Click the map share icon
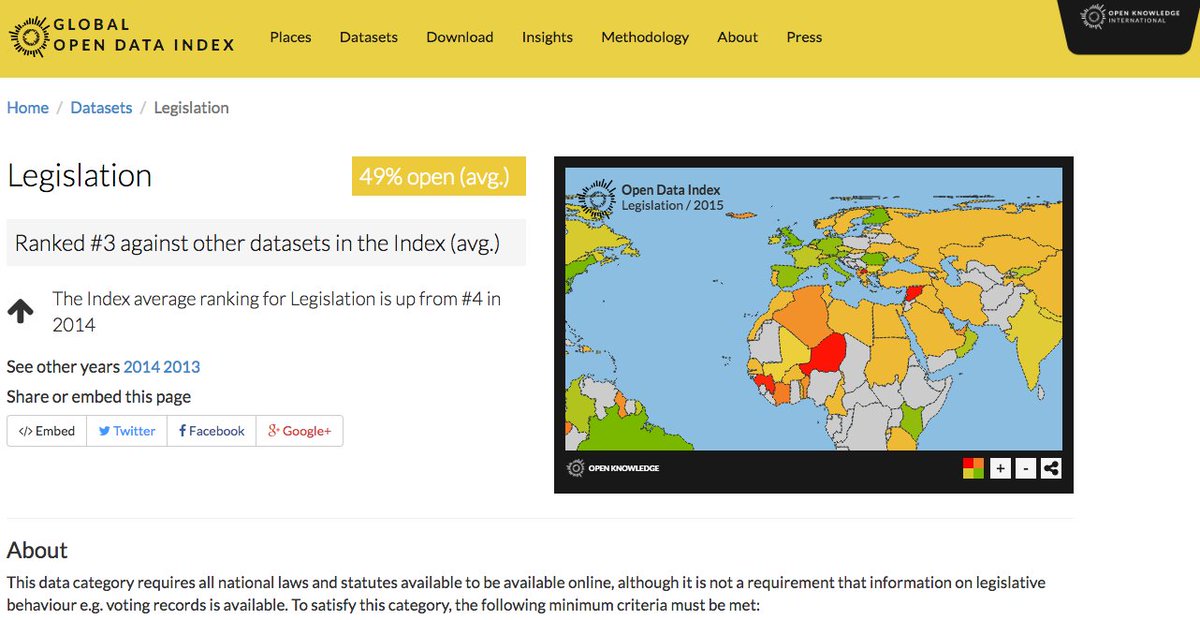This screenshot has height=620, width=1200. 1051,468
